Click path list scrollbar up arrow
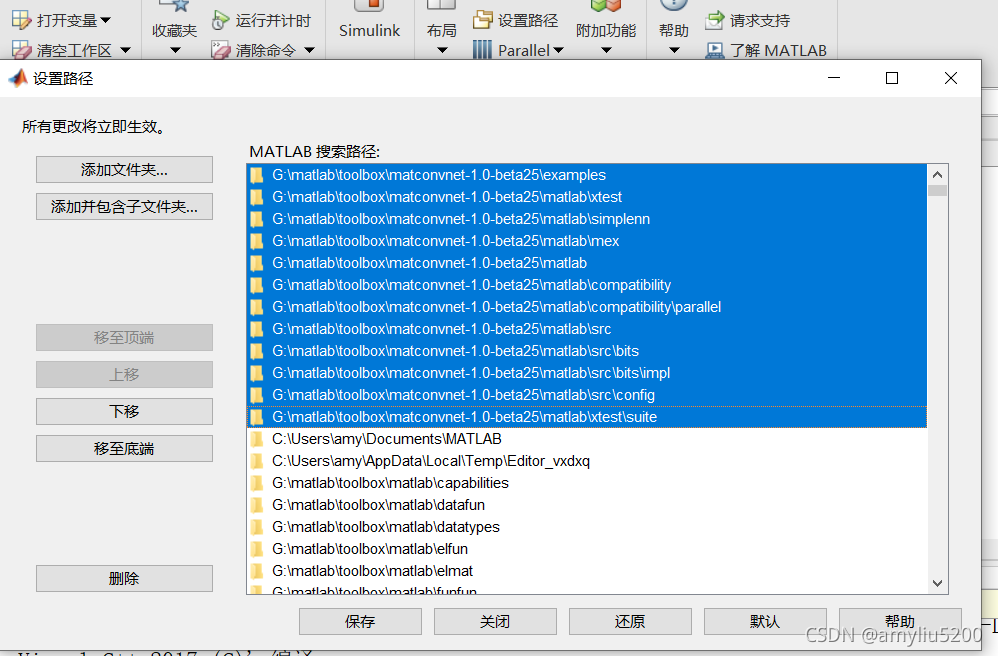 937,175
